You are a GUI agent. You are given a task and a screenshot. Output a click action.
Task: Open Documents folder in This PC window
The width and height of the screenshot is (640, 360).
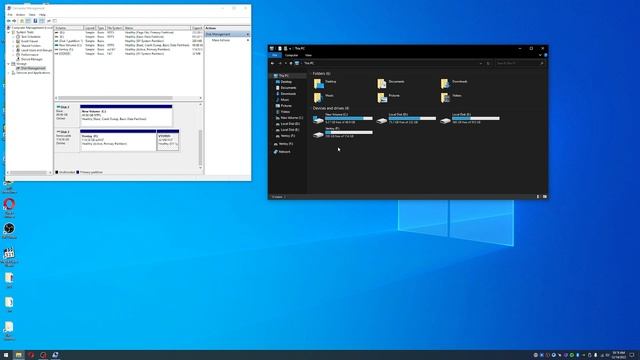[x=391, y=83]
